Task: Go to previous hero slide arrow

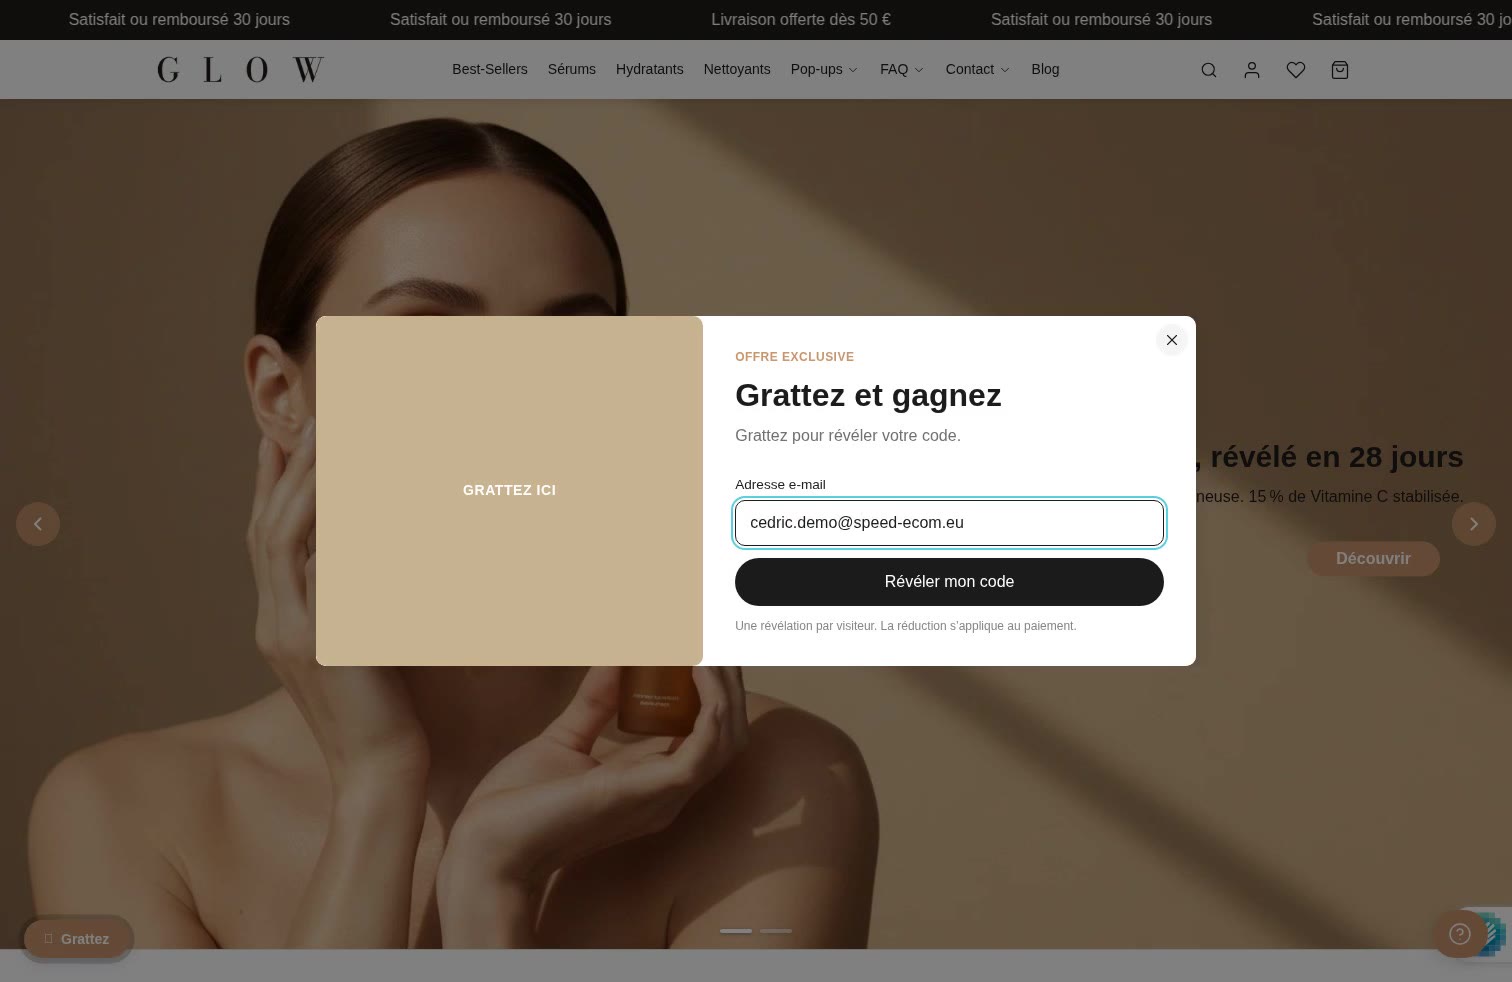Action: coord(38,524)
